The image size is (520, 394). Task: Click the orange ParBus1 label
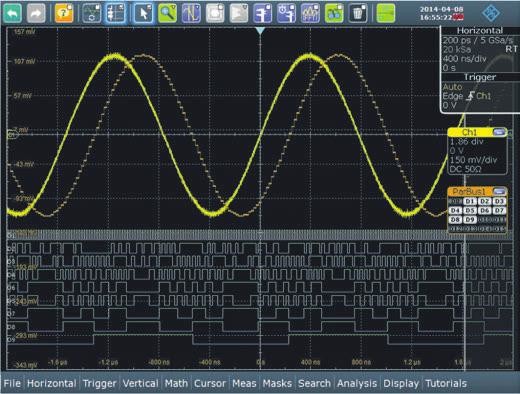click(x=469, y=191)
